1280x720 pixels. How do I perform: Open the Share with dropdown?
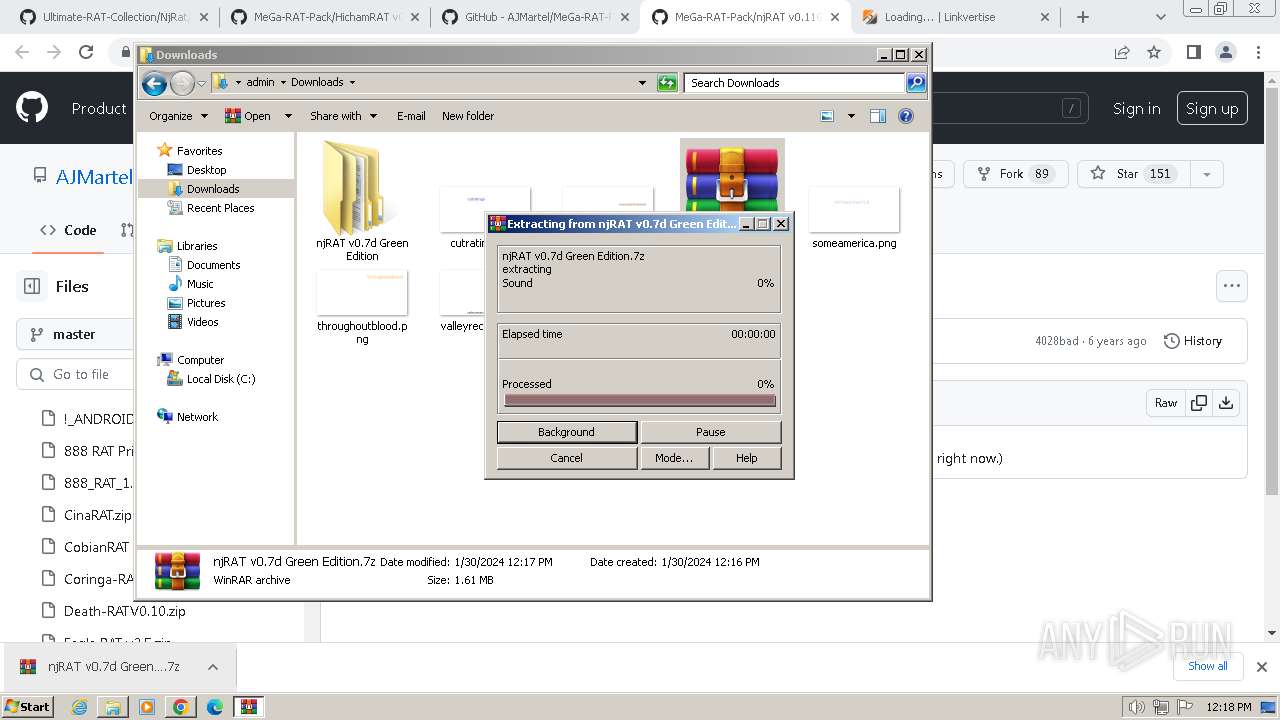343,116
